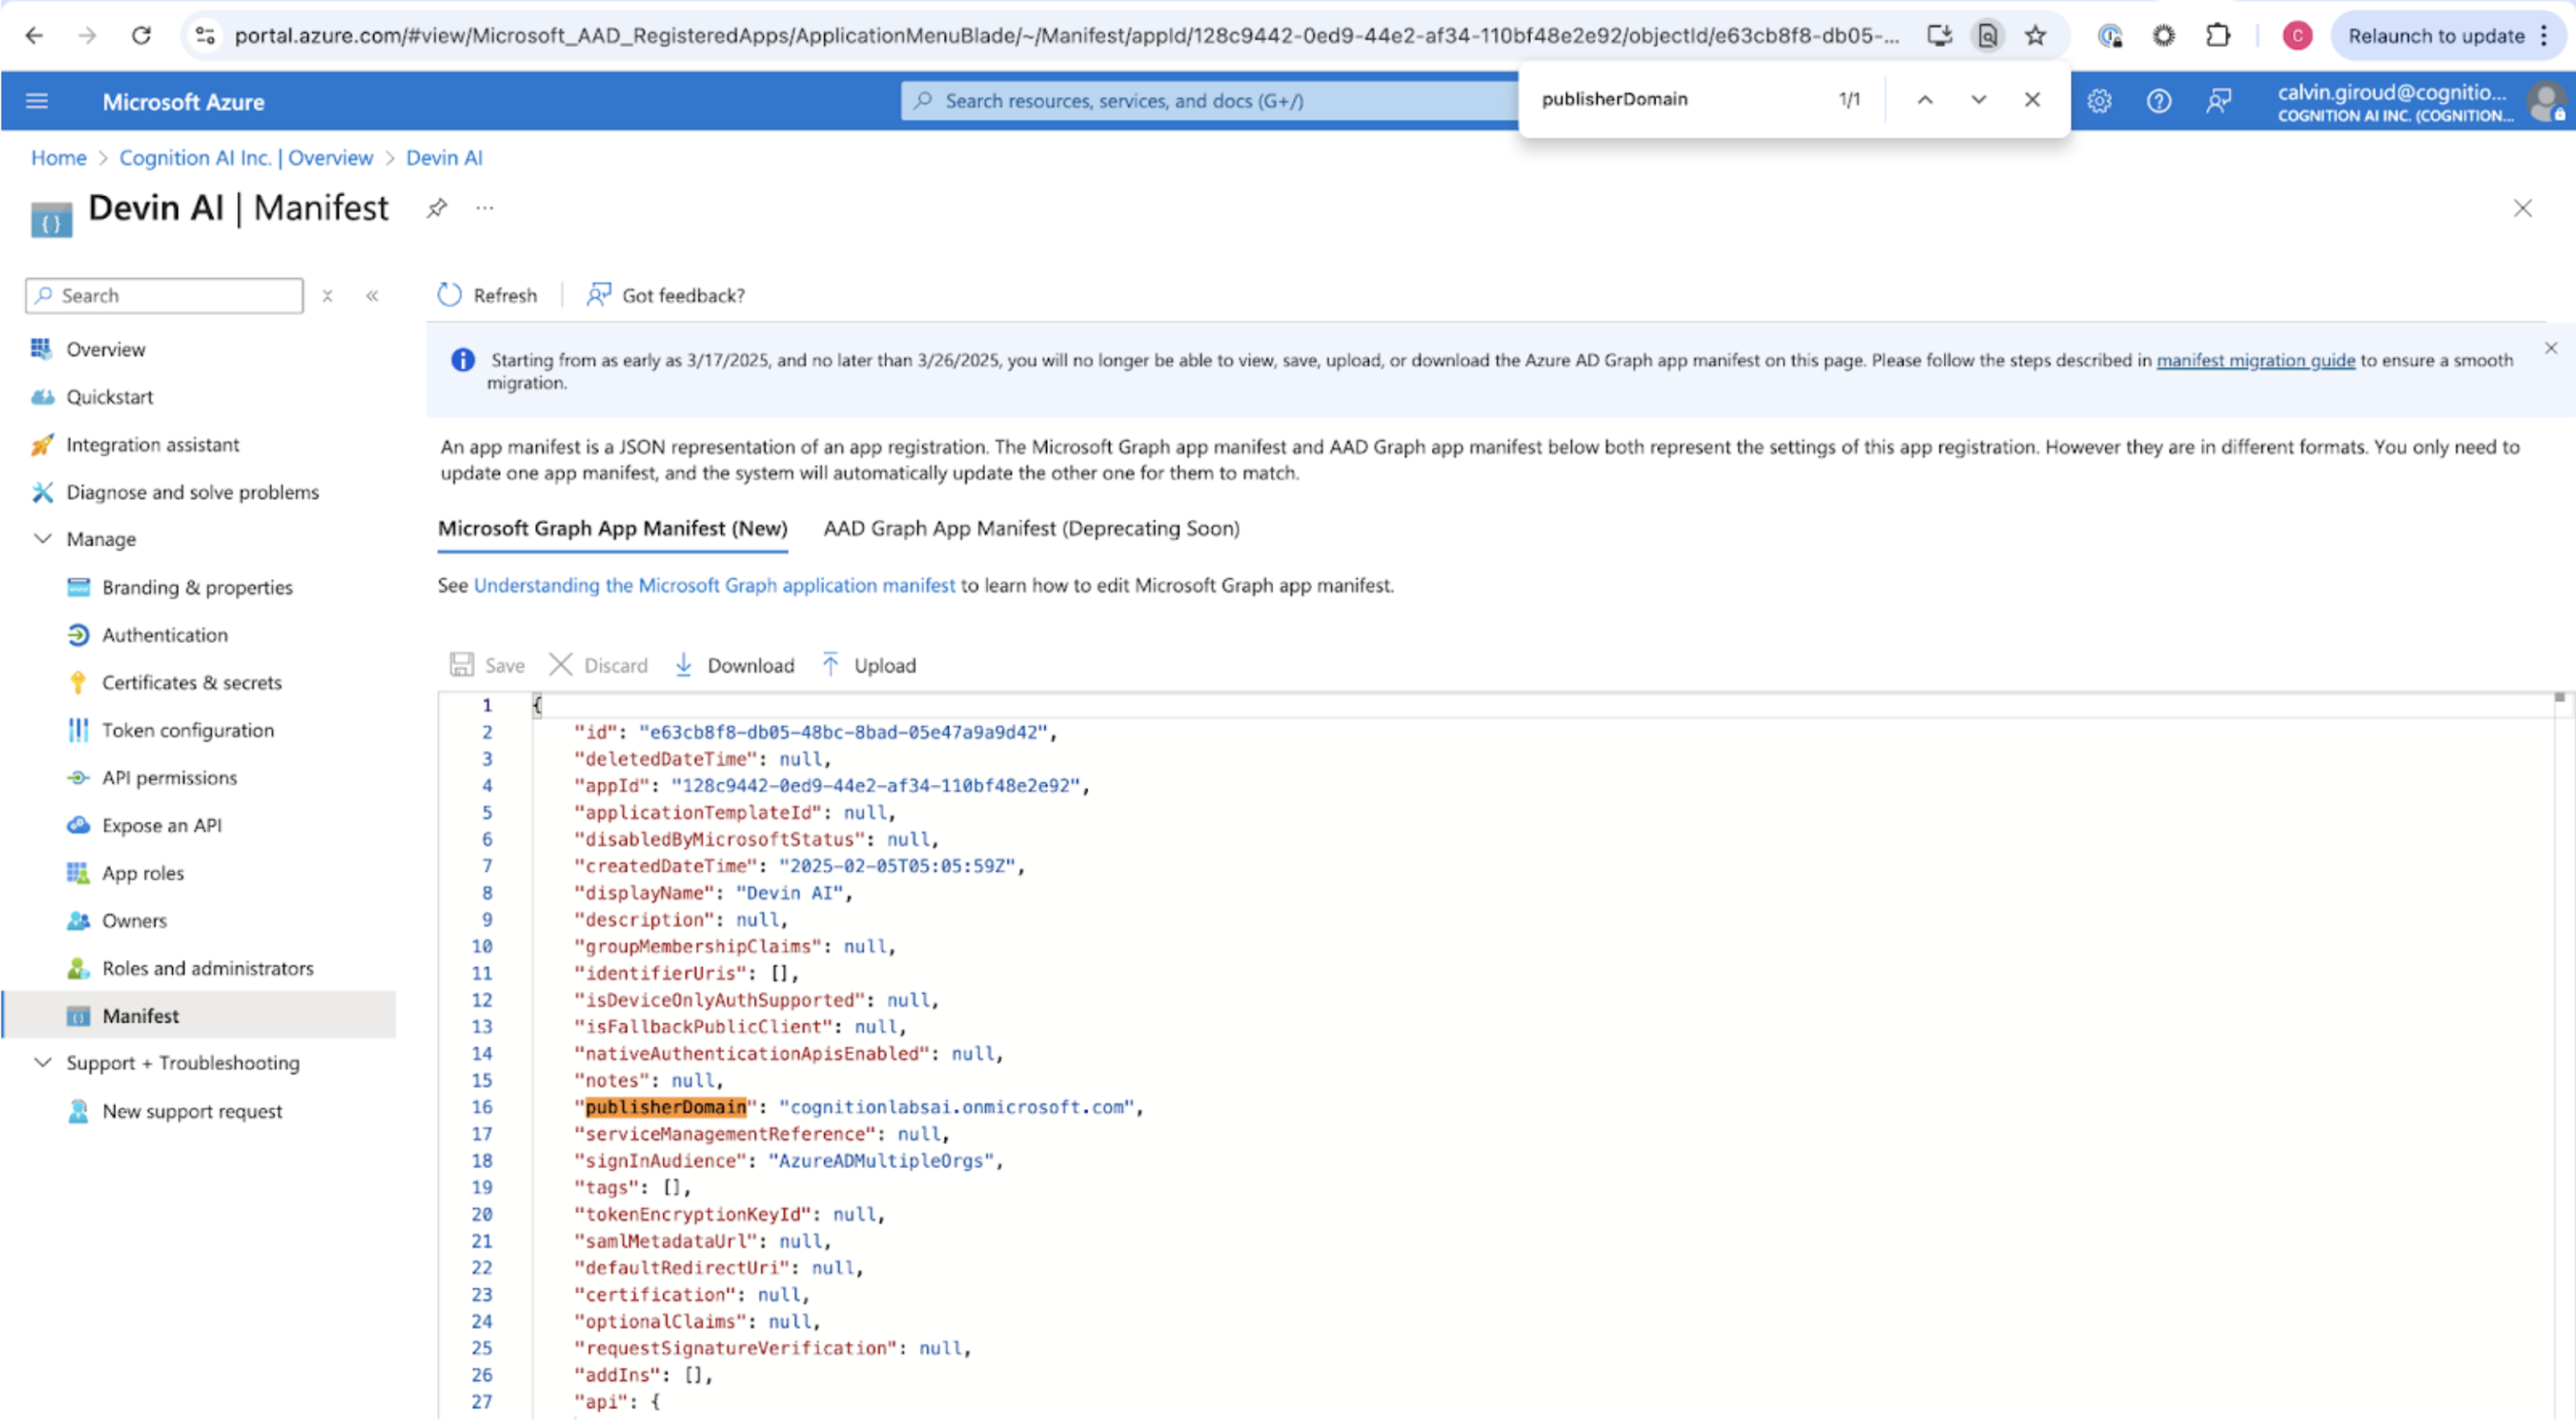Click the Got feedback? button
Image resolution: width=2576 pixels, height=1425 pixels.
tap(666, 295)
